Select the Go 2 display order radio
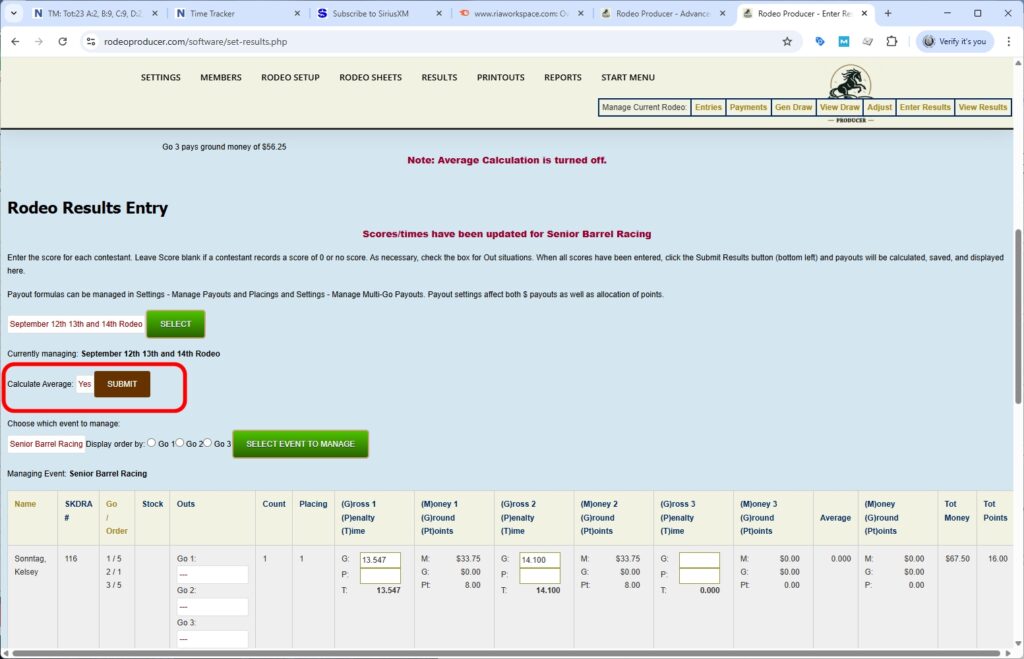The height and width of the screenshot is (659, 1024). point(179,442)
